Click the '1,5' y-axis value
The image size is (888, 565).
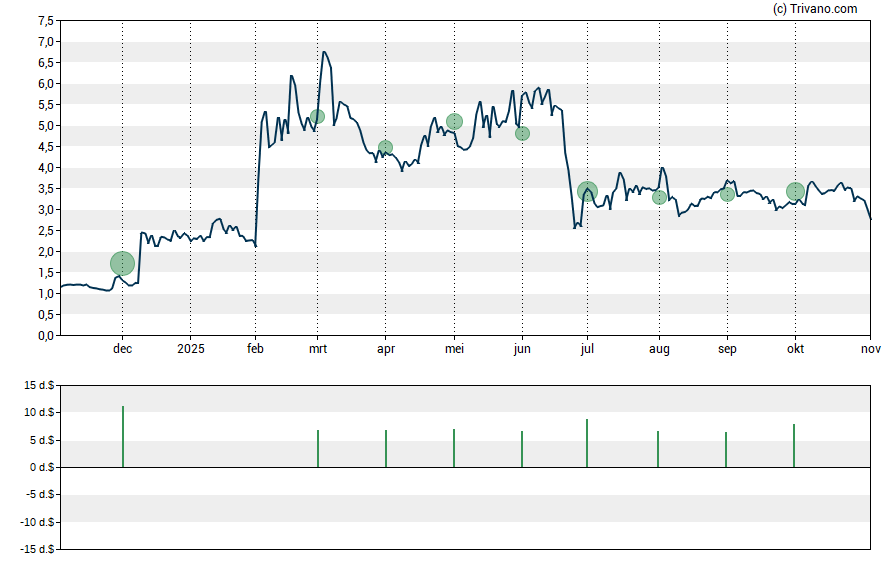(x=46, y=273)
